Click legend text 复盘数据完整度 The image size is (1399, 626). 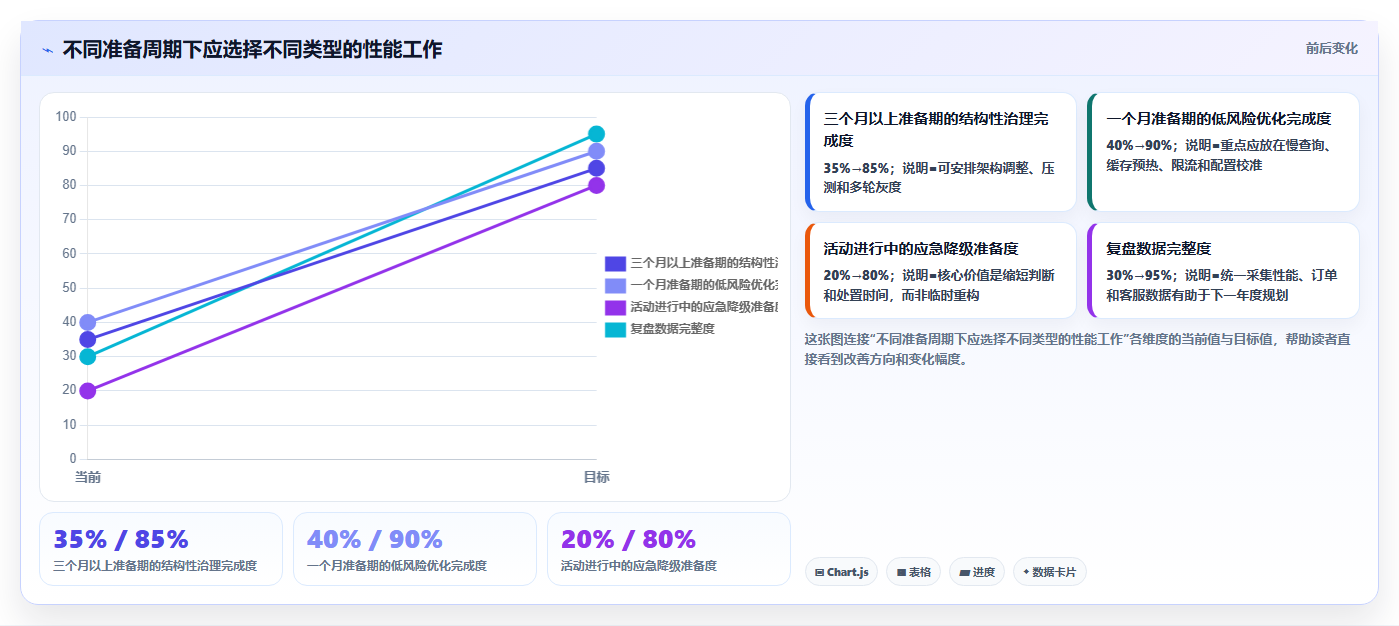click(672, 329)
